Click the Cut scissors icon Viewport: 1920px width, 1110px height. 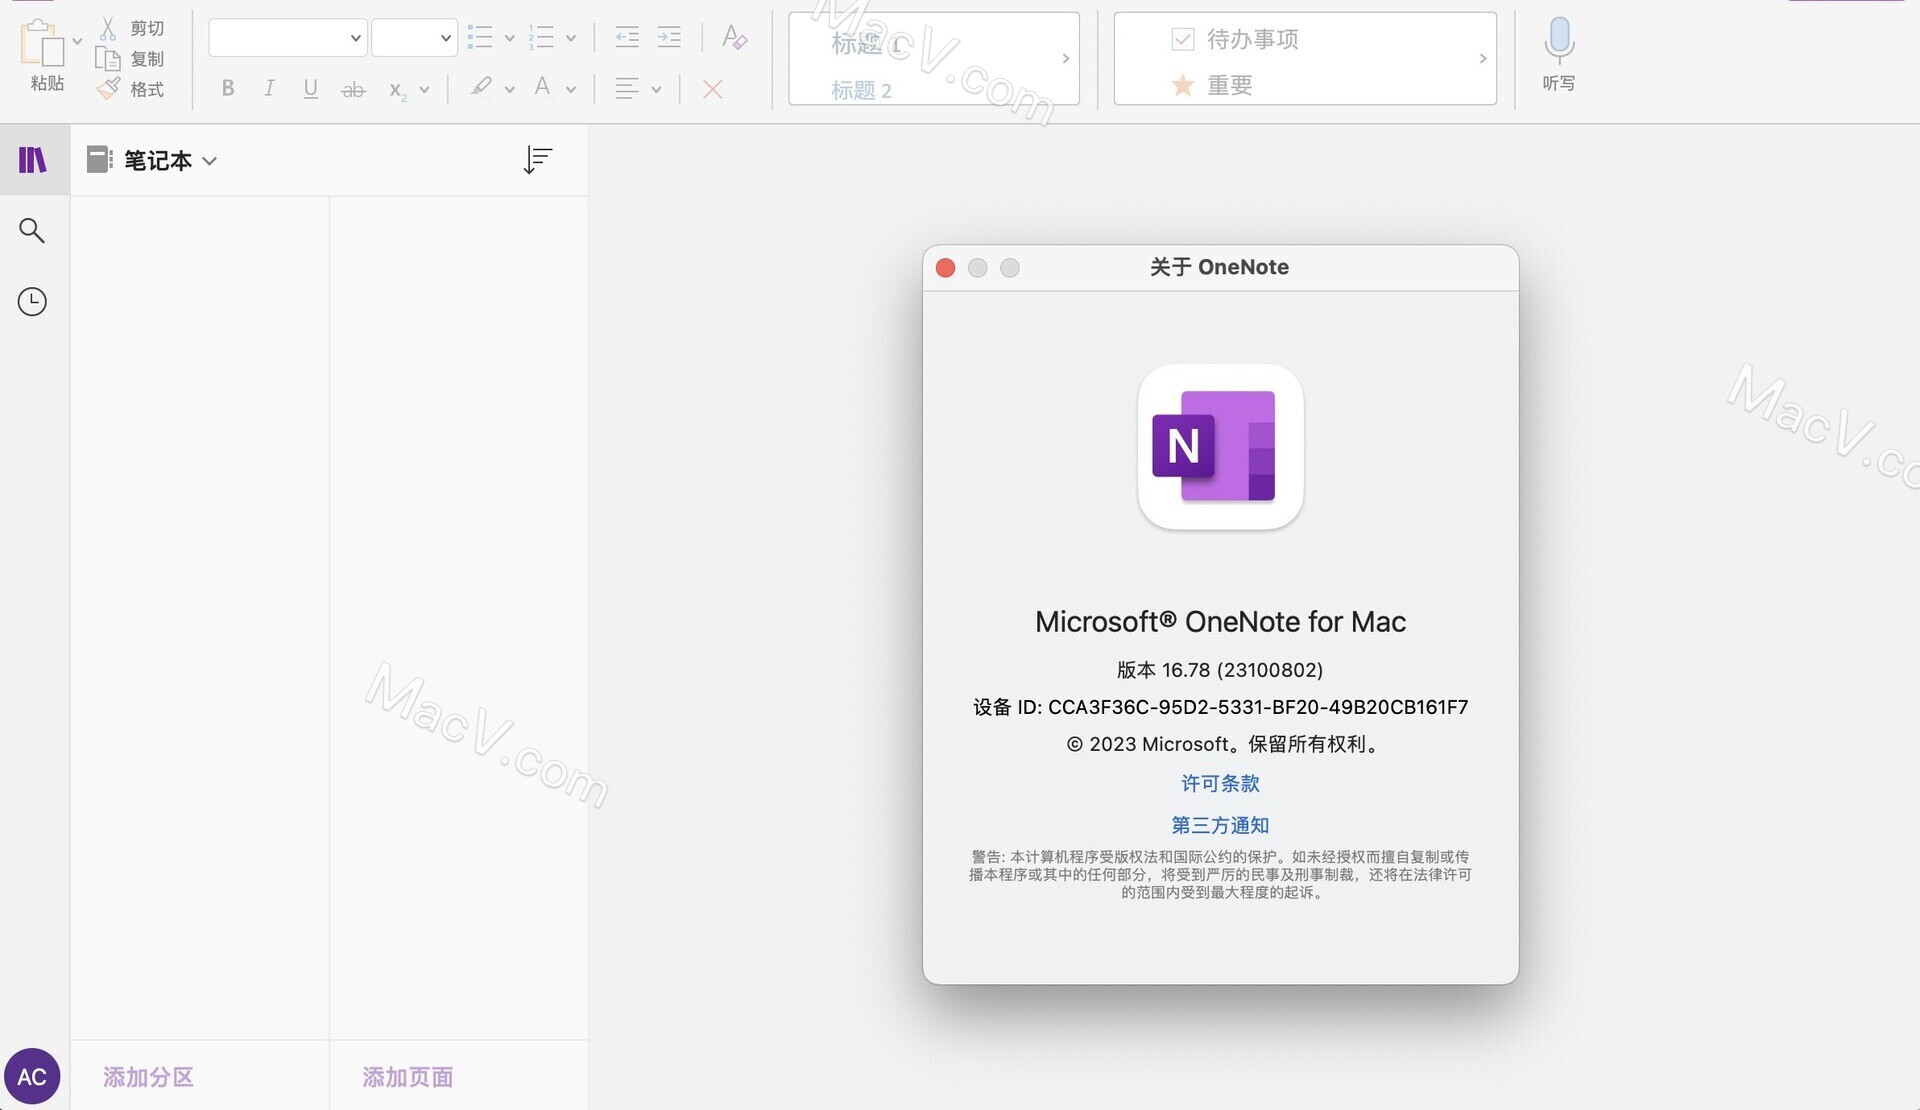[x=108, y=28]
